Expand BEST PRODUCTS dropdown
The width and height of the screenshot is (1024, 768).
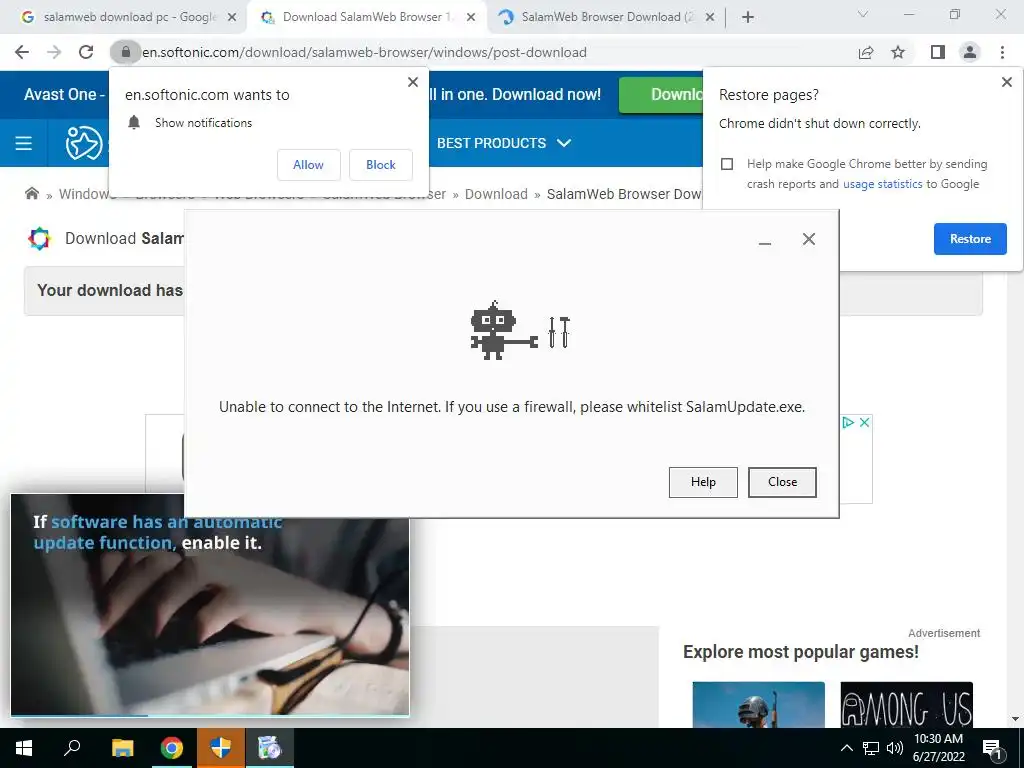pyautogui.click(x=504, y=143)
